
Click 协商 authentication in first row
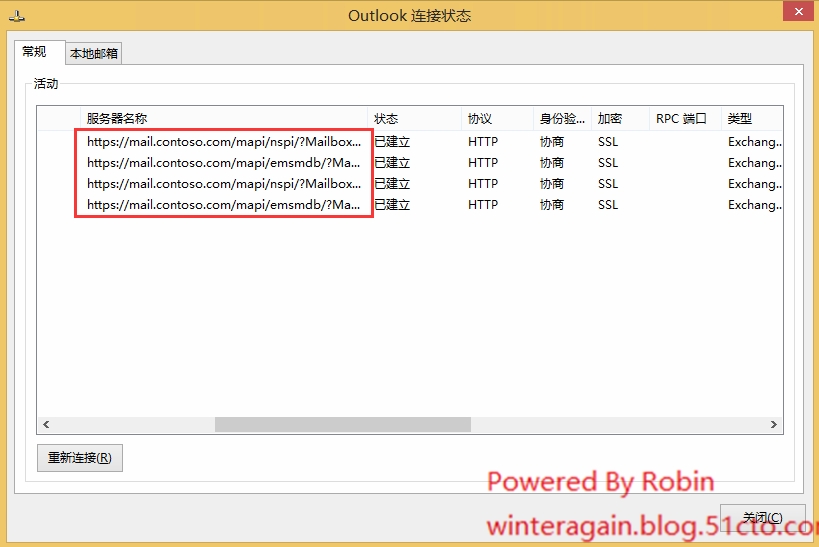click(552, 142)
